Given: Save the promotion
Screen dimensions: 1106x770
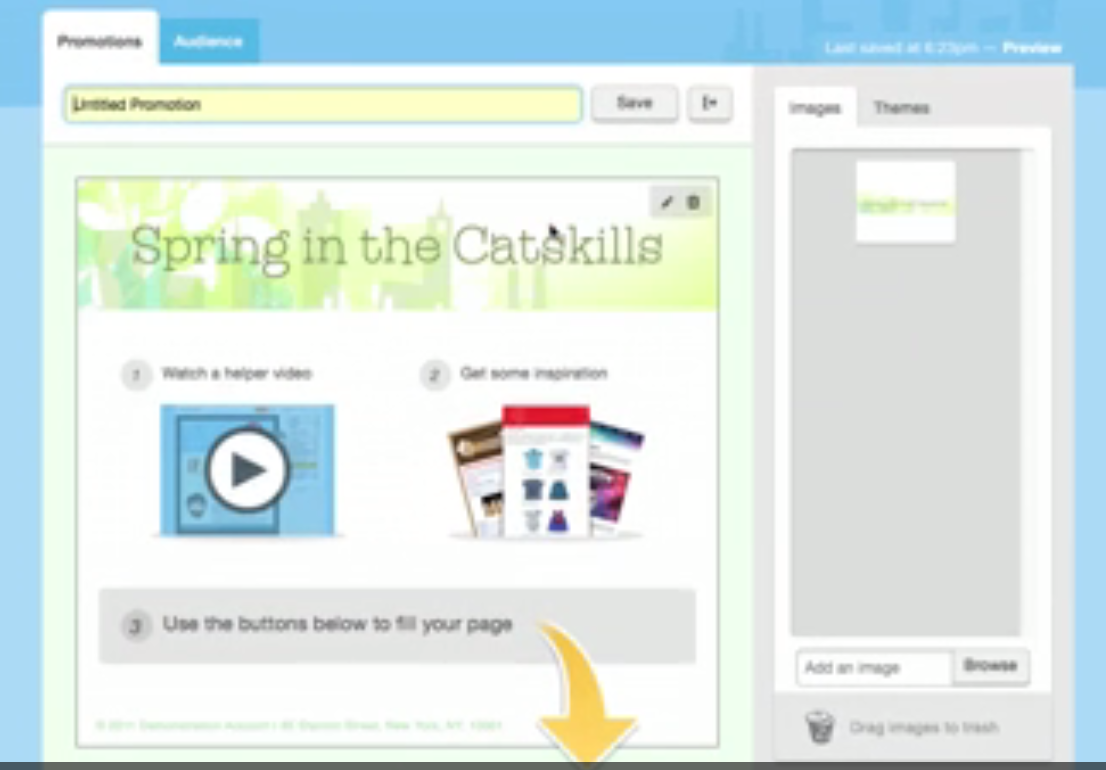Looking at the screenshot, I should pyautogui.click(x=634, y=103).
